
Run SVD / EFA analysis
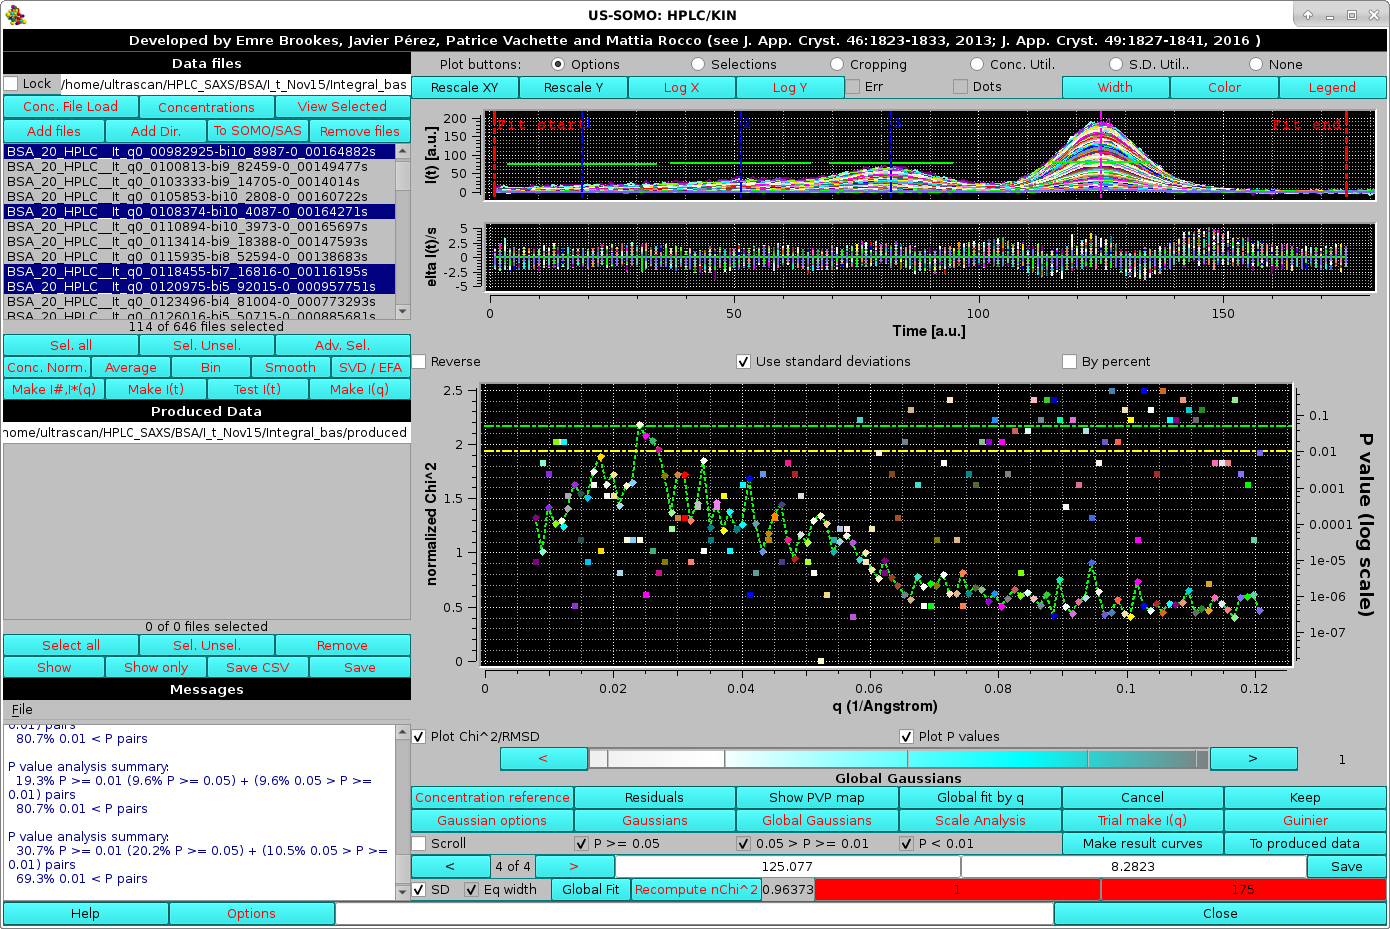[x=371, y=367]
